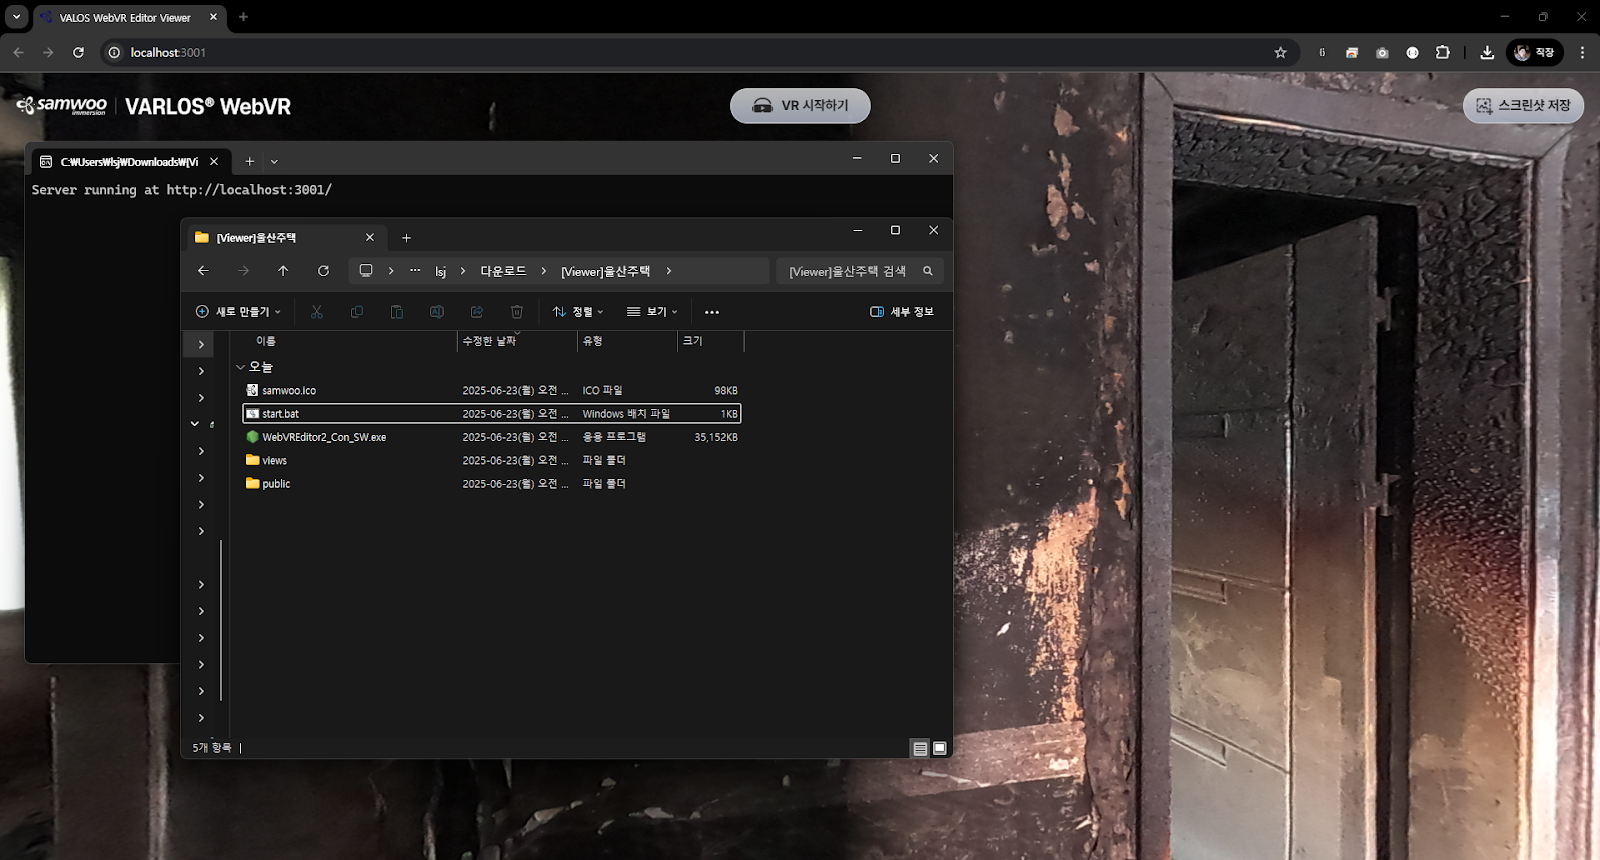Toggle the details pane (세부 정보)
Screen dimensions: 1600x860
coord(902,312)
